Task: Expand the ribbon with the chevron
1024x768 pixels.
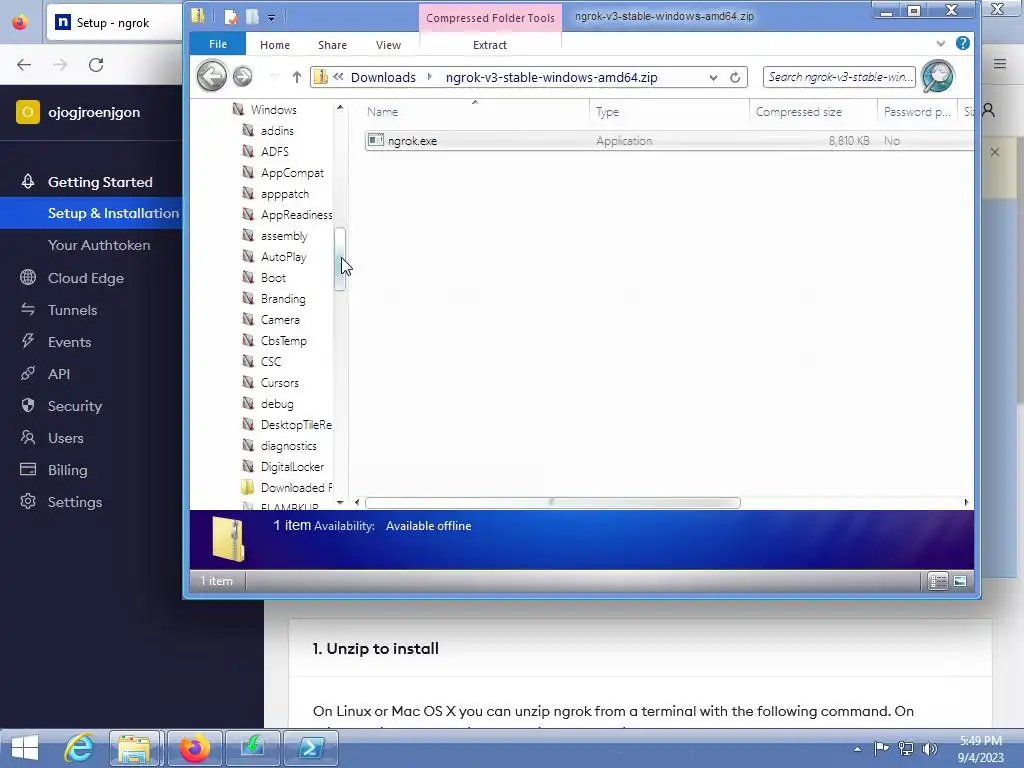Action: [940, 44]
